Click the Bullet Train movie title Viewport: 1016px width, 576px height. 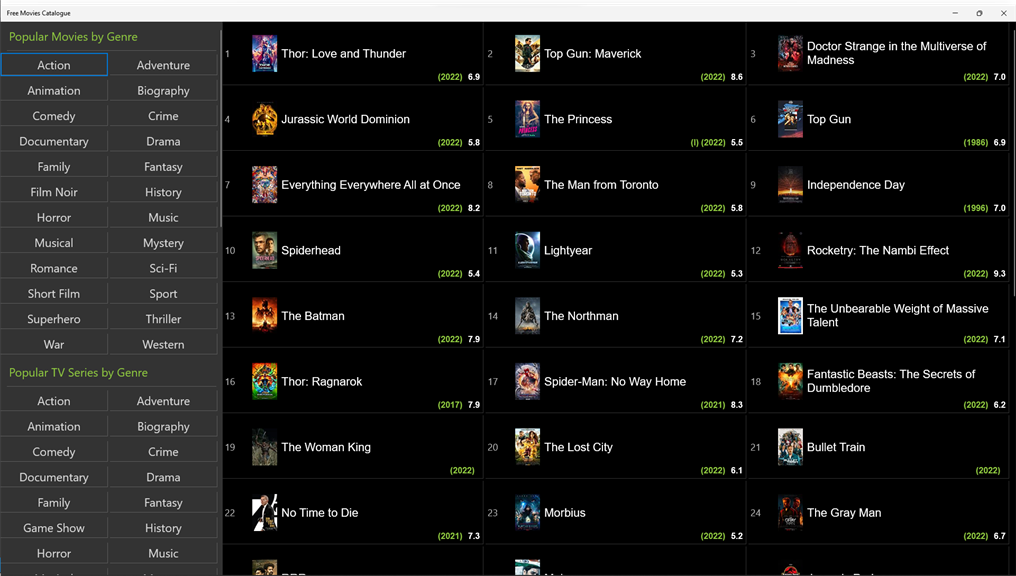836,447
